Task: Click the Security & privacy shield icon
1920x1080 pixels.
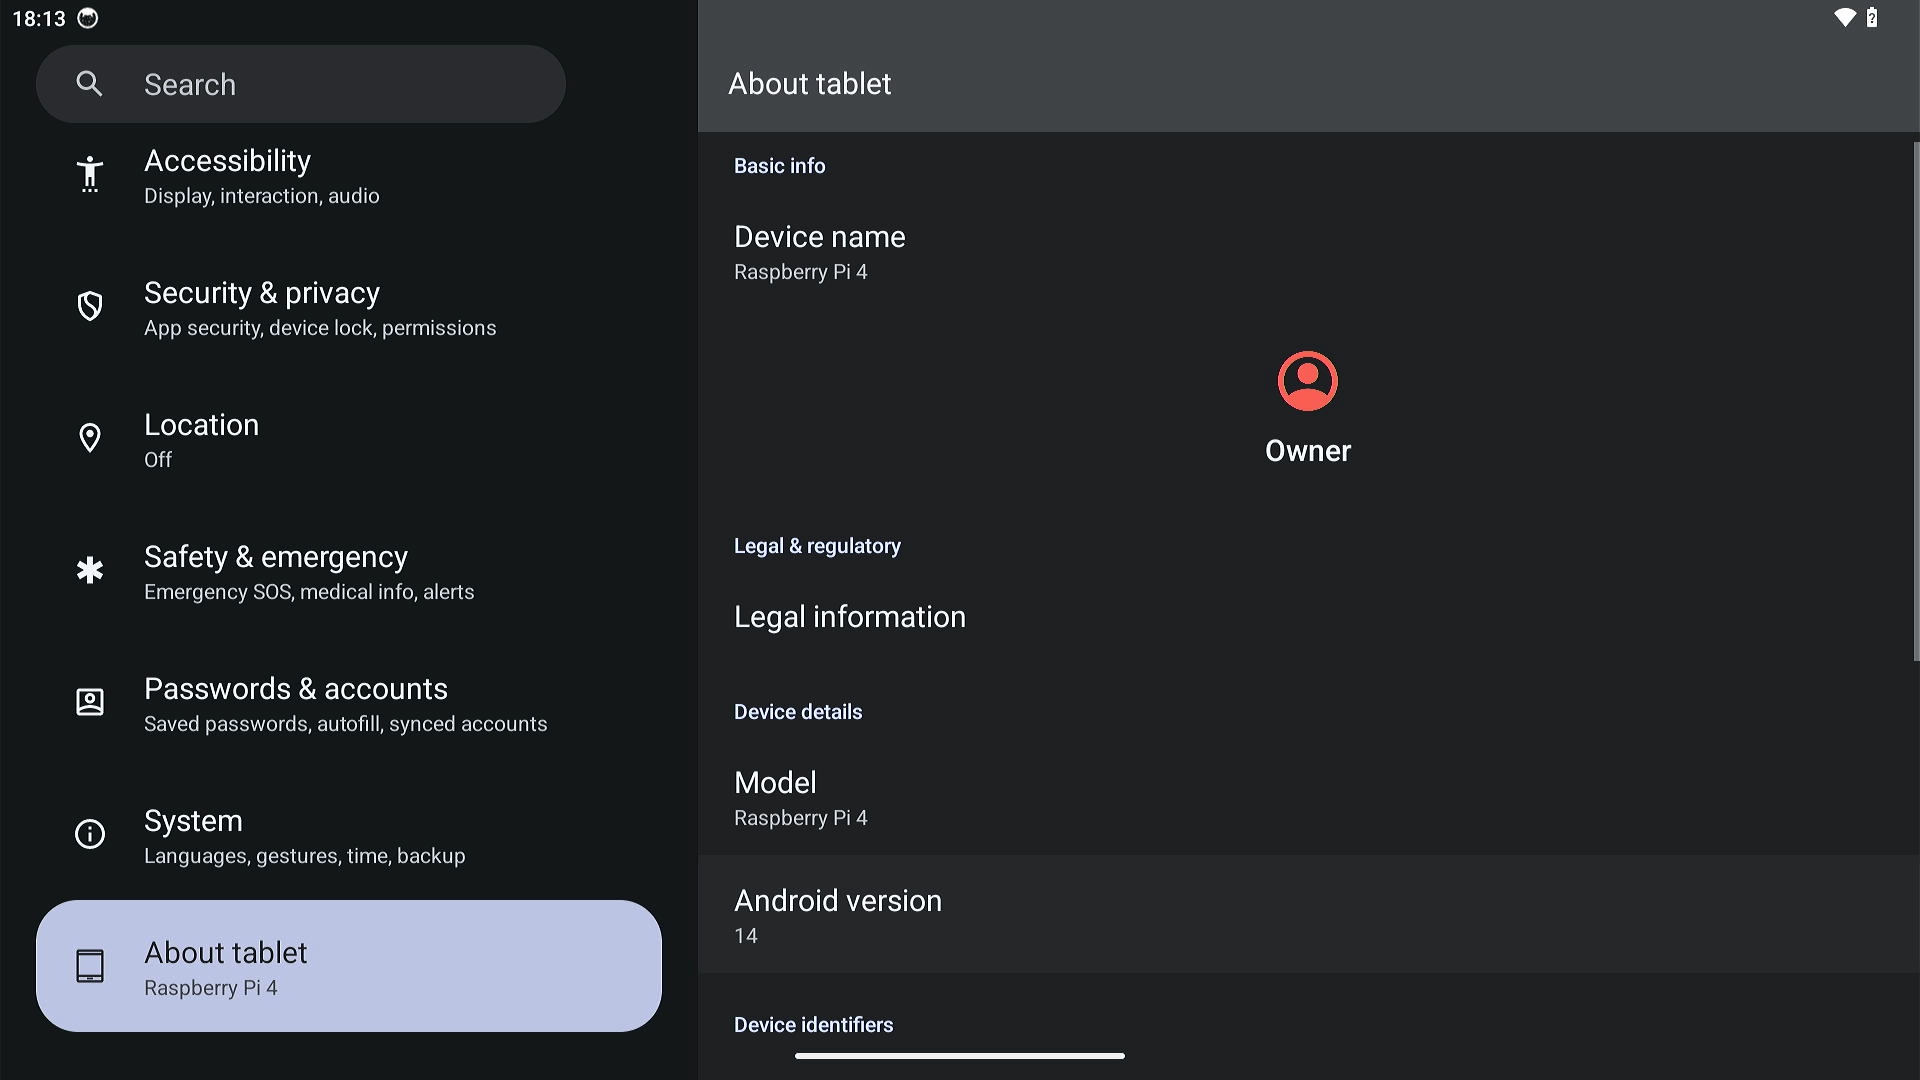Action: (90, 306)
